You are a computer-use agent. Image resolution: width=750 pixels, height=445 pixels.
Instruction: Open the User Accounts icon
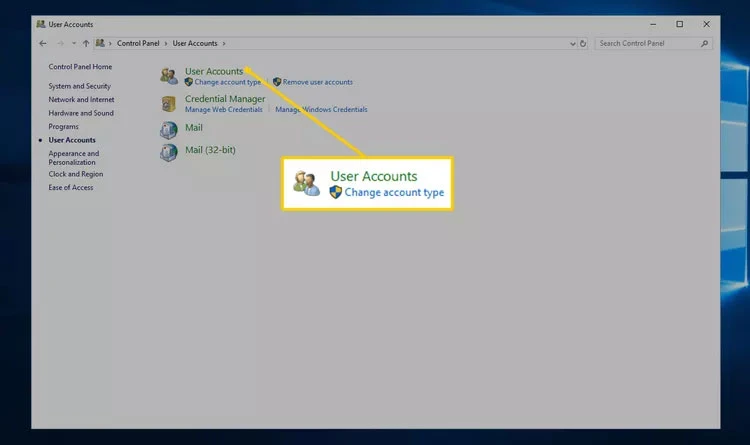169,76
